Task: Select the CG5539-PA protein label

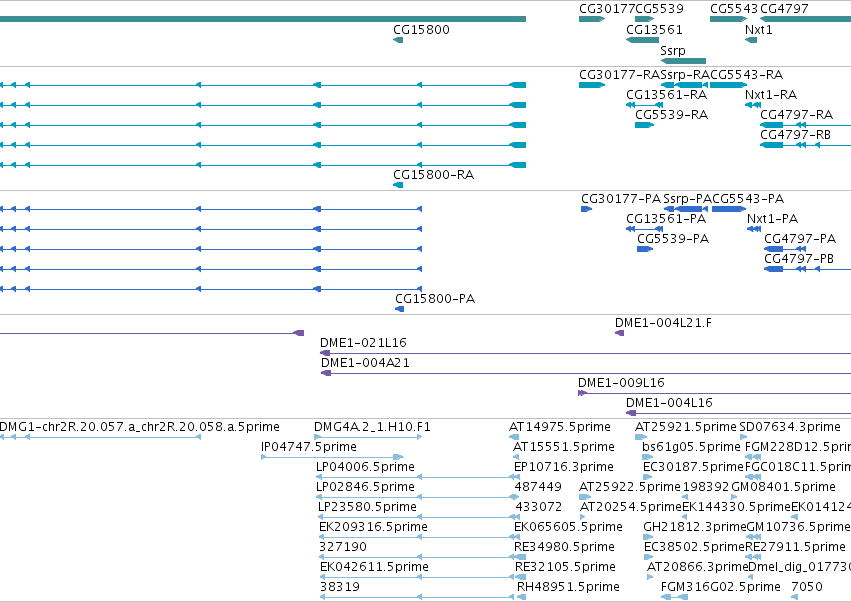Action: (673, 239)
